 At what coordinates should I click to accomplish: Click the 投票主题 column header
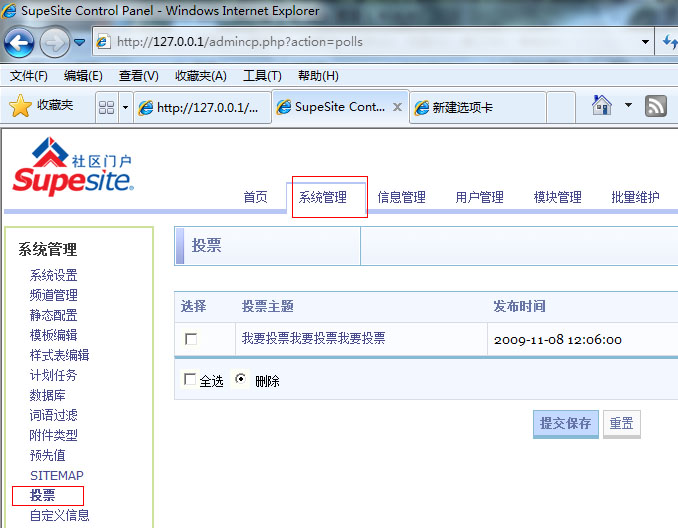pos(268,306)
